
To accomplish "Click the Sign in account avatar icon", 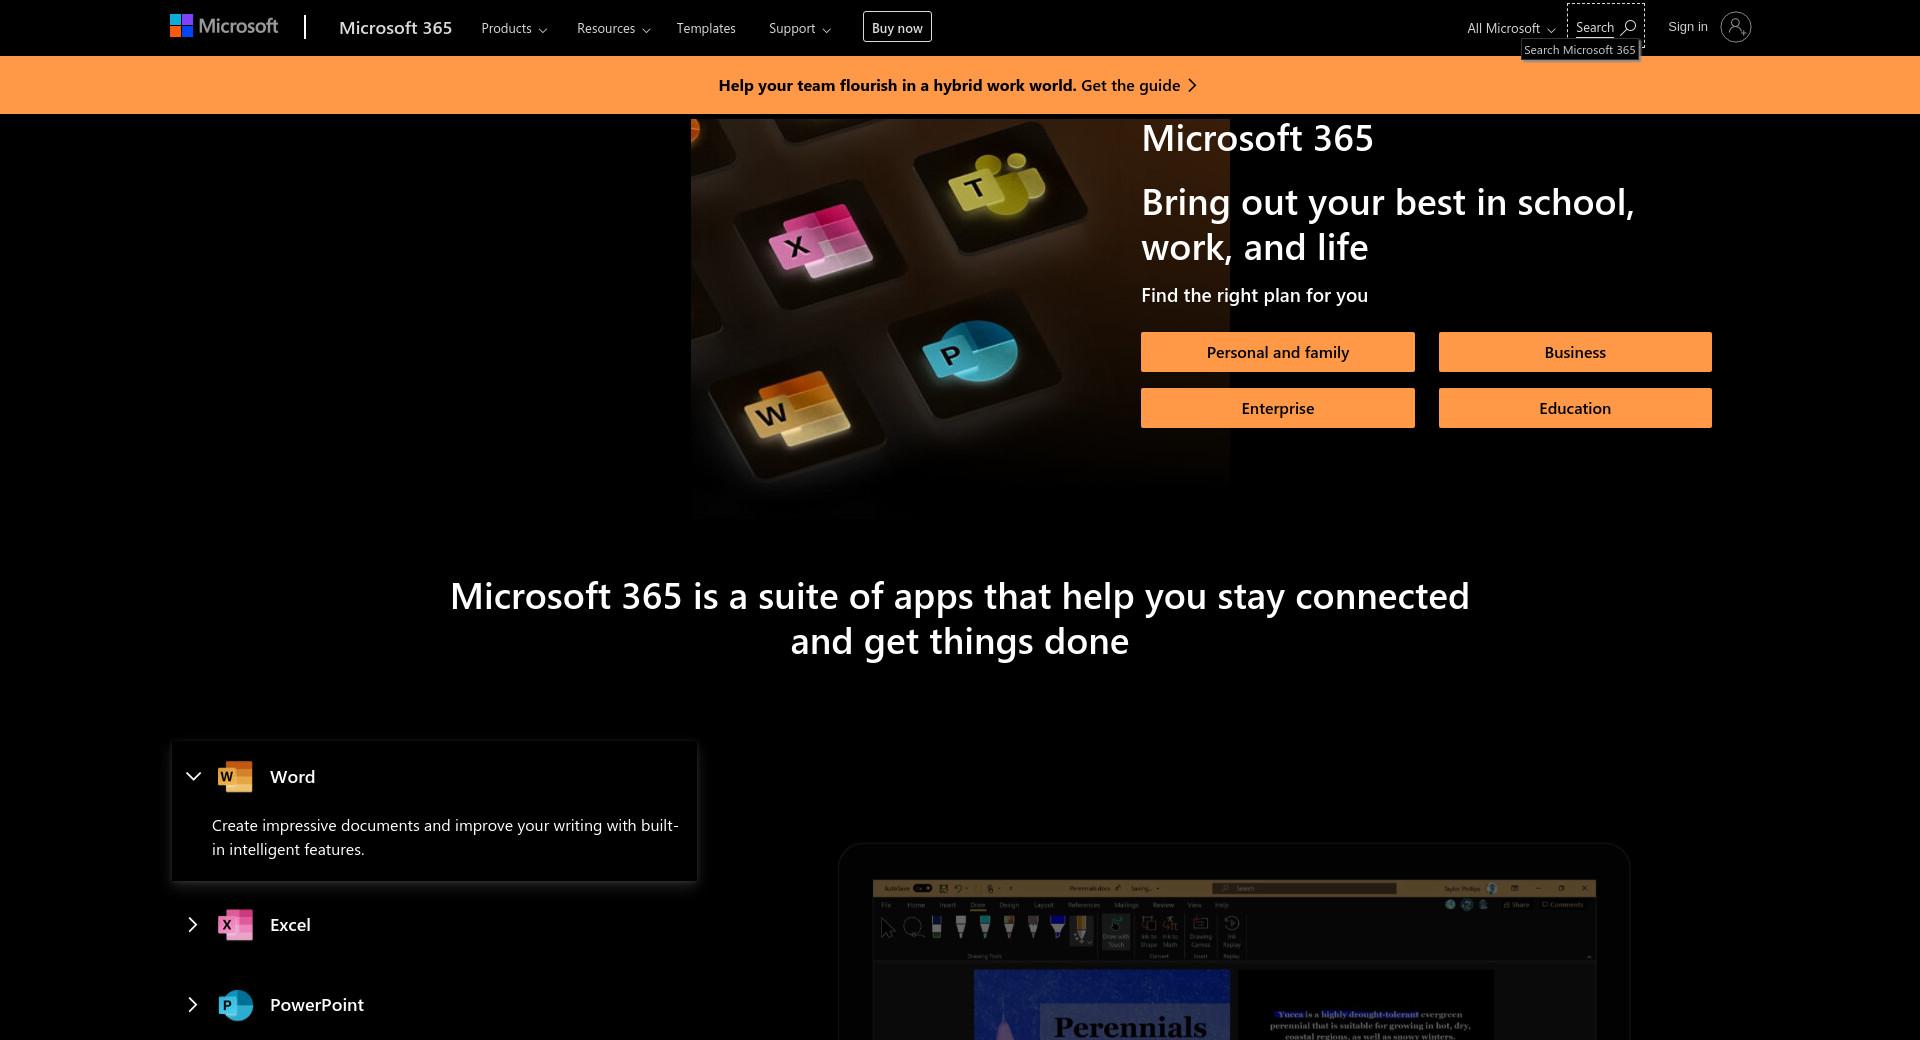I will pyautogui.click(x=1735, y=27).
